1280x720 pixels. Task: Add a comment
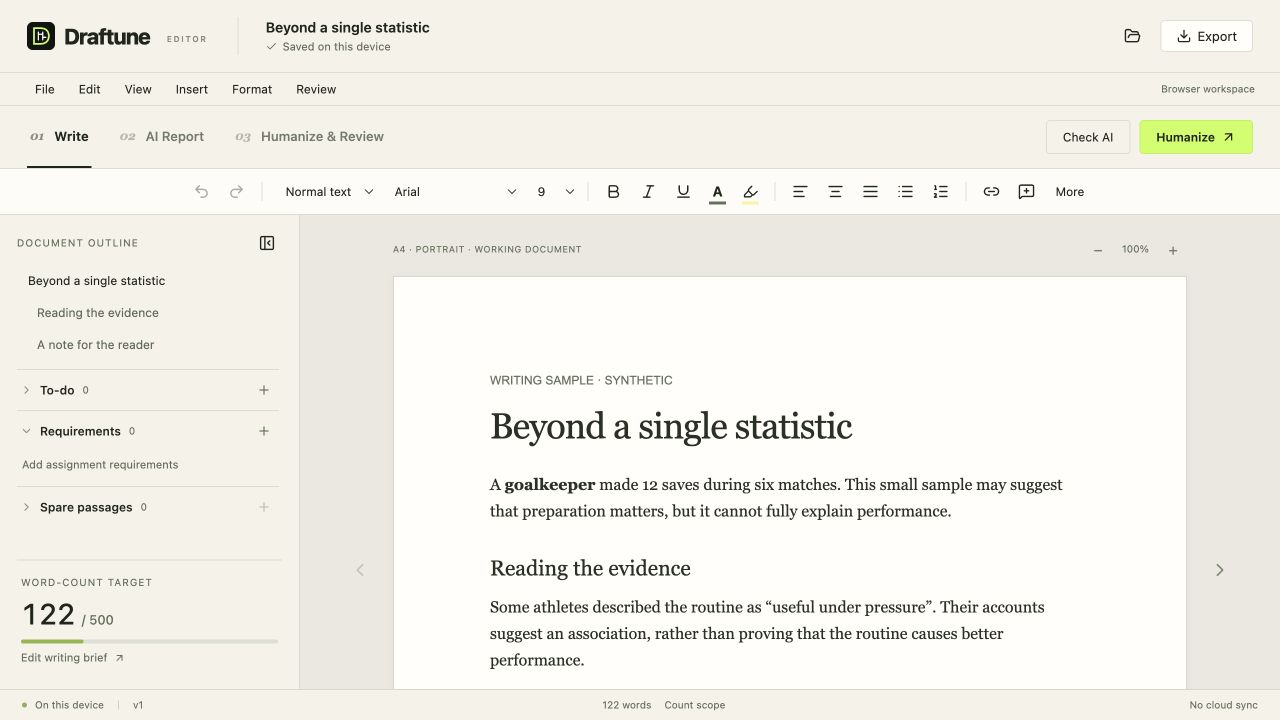pos(1026,192)
